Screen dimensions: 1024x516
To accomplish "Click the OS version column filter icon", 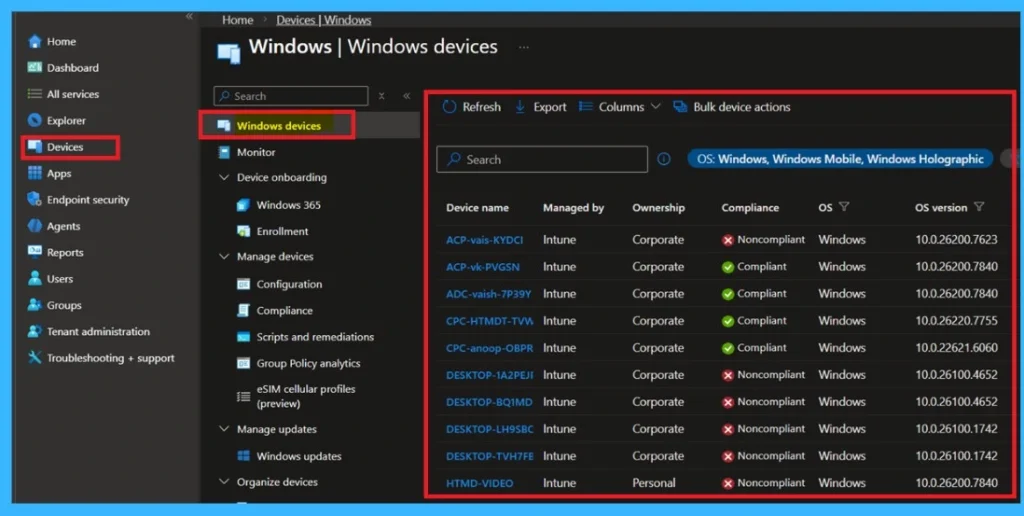I will 979,207.
